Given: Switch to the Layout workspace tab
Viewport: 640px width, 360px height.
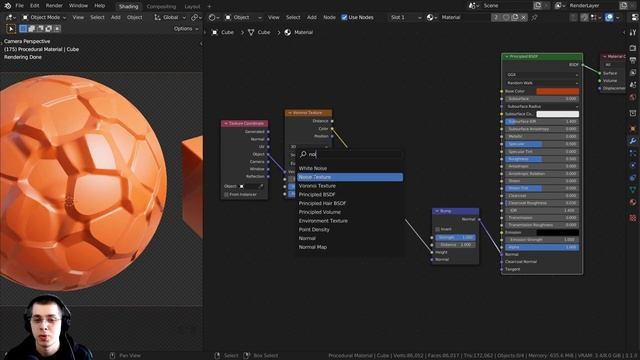Looking at the screenshot, I should coord(192,7).
